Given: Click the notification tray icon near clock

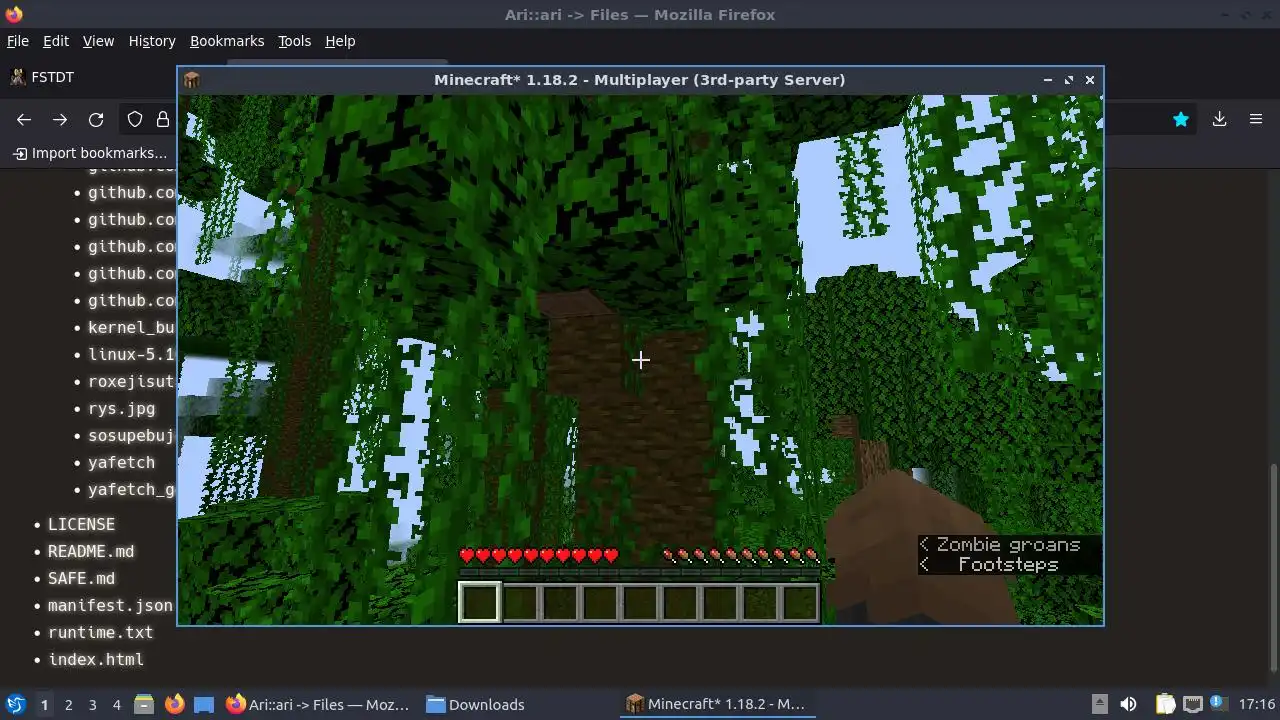Looking at the screenshot, I should coord(1217,703).
